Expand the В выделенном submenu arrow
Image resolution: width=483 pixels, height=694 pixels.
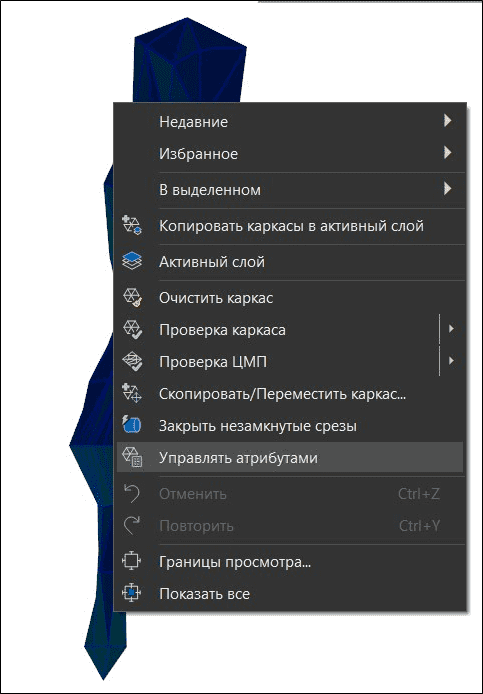point(448,189)
